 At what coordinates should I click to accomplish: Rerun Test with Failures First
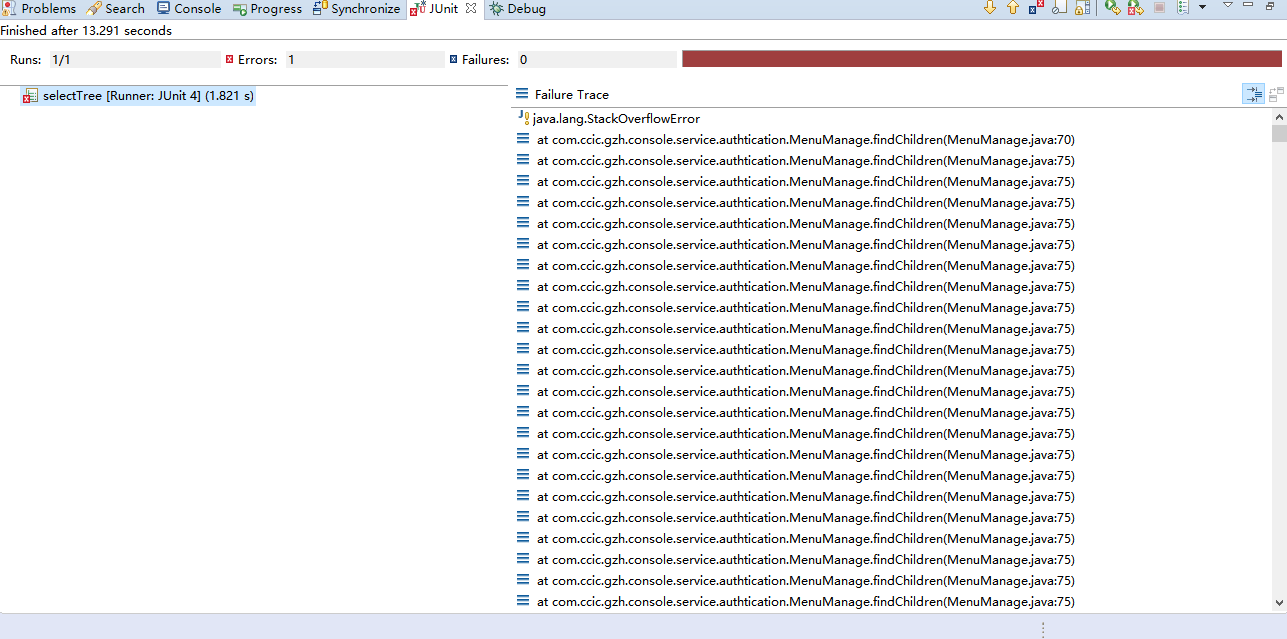point(1135,7)
